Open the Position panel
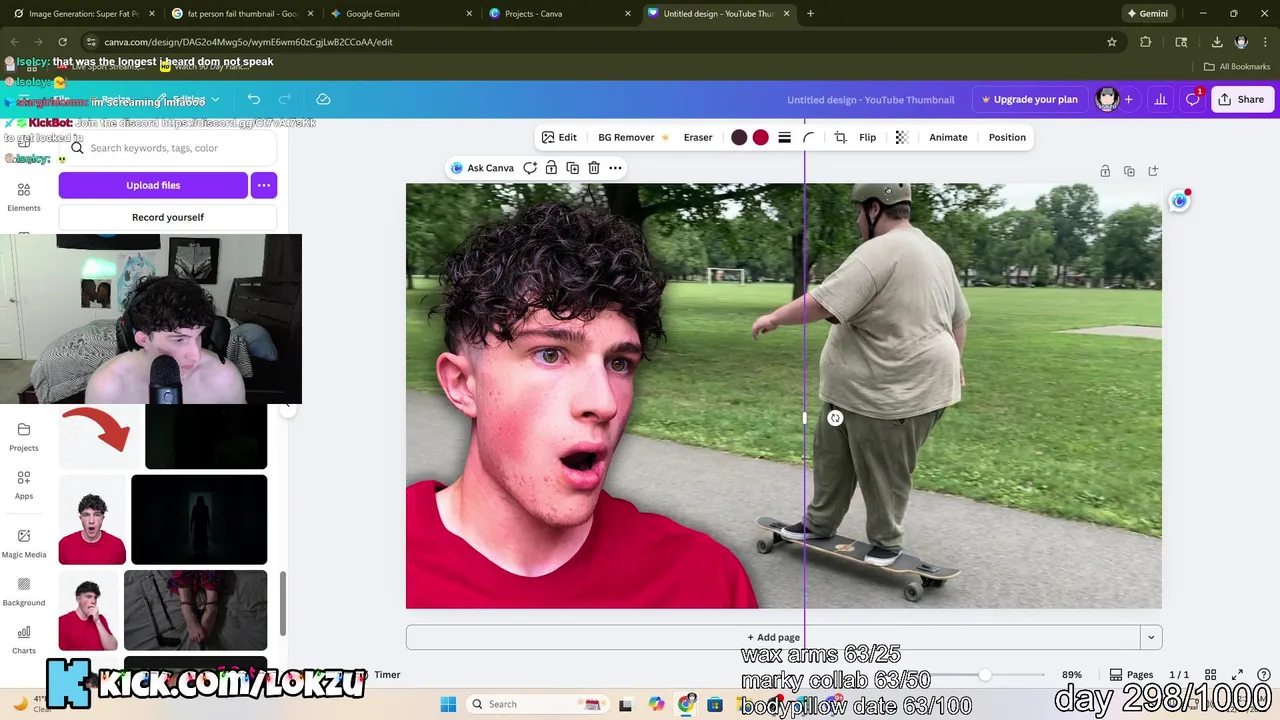Viewport: 1280px width, 720px height. click(1007, 137)
